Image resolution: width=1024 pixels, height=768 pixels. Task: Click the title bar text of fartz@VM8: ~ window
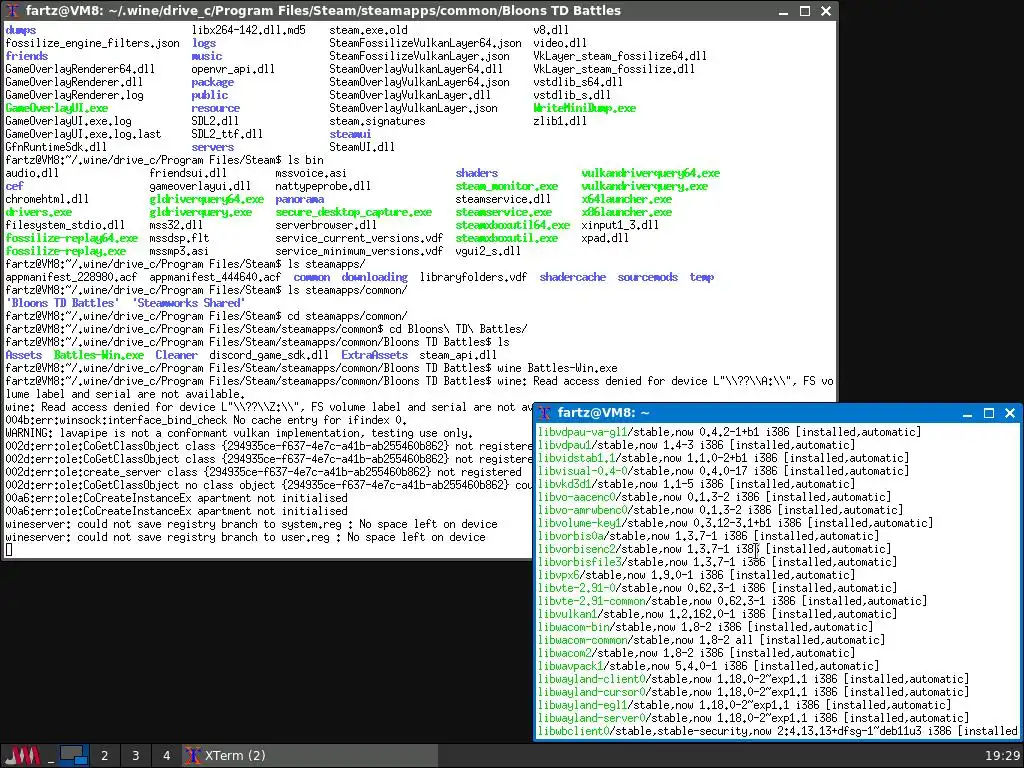coord(603,413)
